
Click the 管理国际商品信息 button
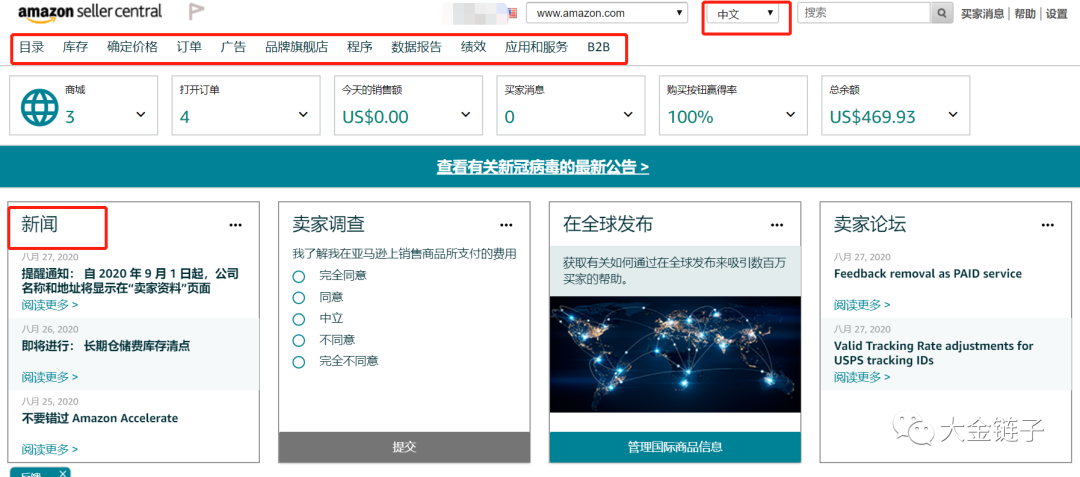(x=675, y=447)
